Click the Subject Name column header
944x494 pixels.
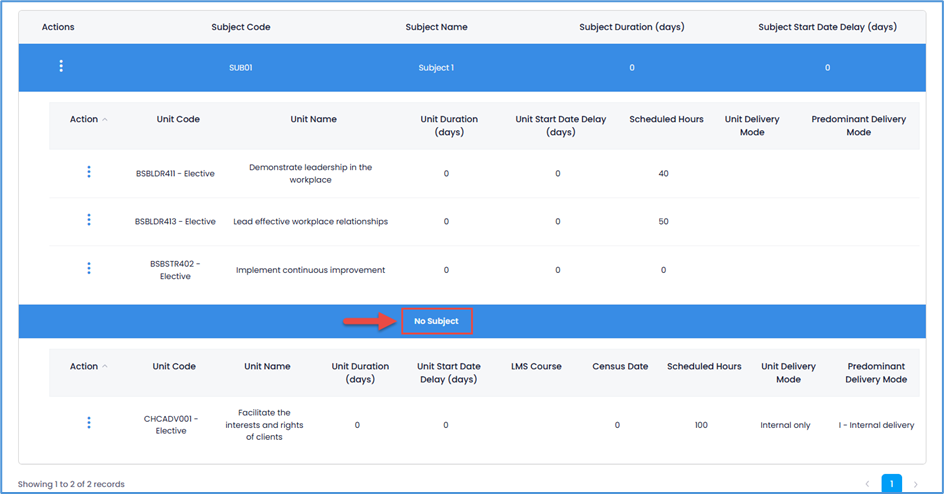click(436, 27)
